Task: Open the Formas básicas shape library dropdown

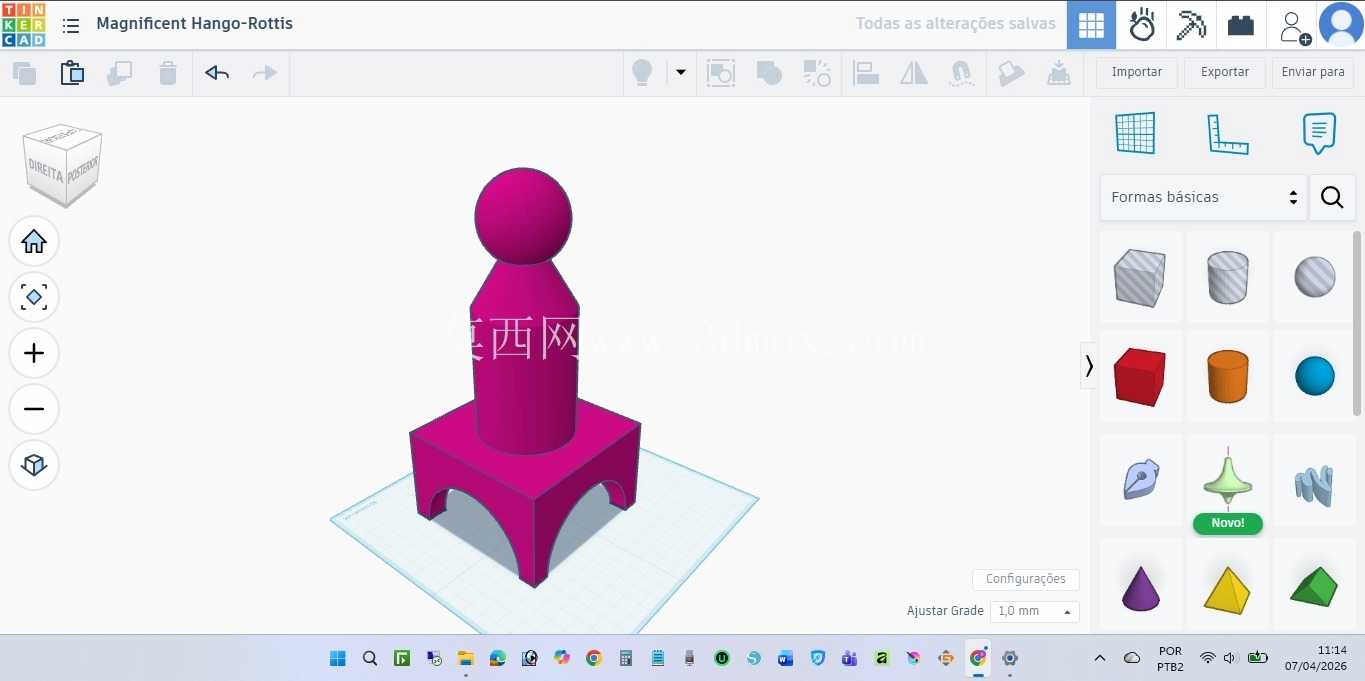Action: (1204, 197)
